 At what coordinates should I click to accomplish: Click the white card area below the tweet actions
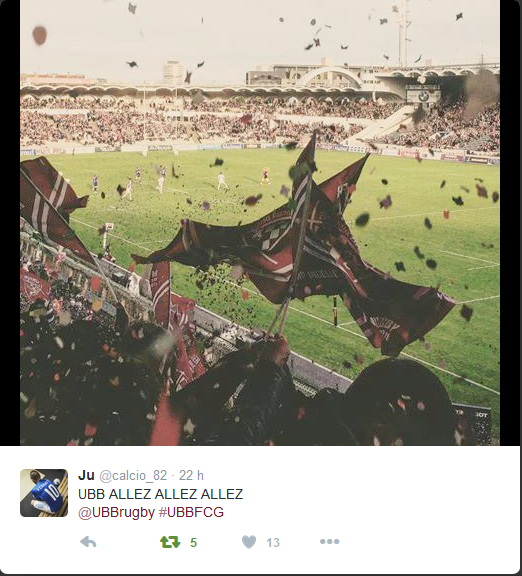tap(260, 564)
